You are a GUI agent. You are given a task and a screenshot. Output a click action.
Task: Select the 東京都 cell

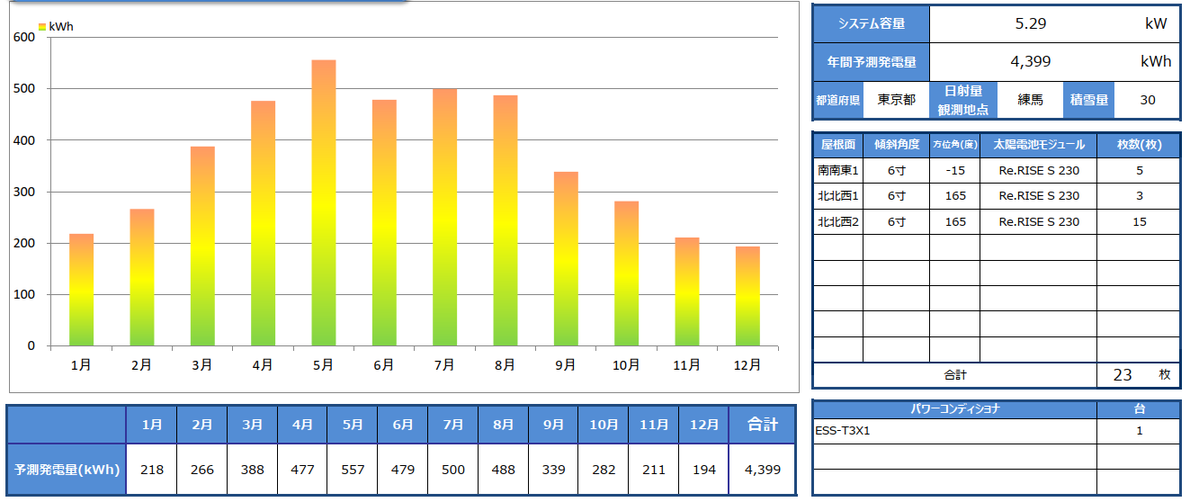[896, 100]
